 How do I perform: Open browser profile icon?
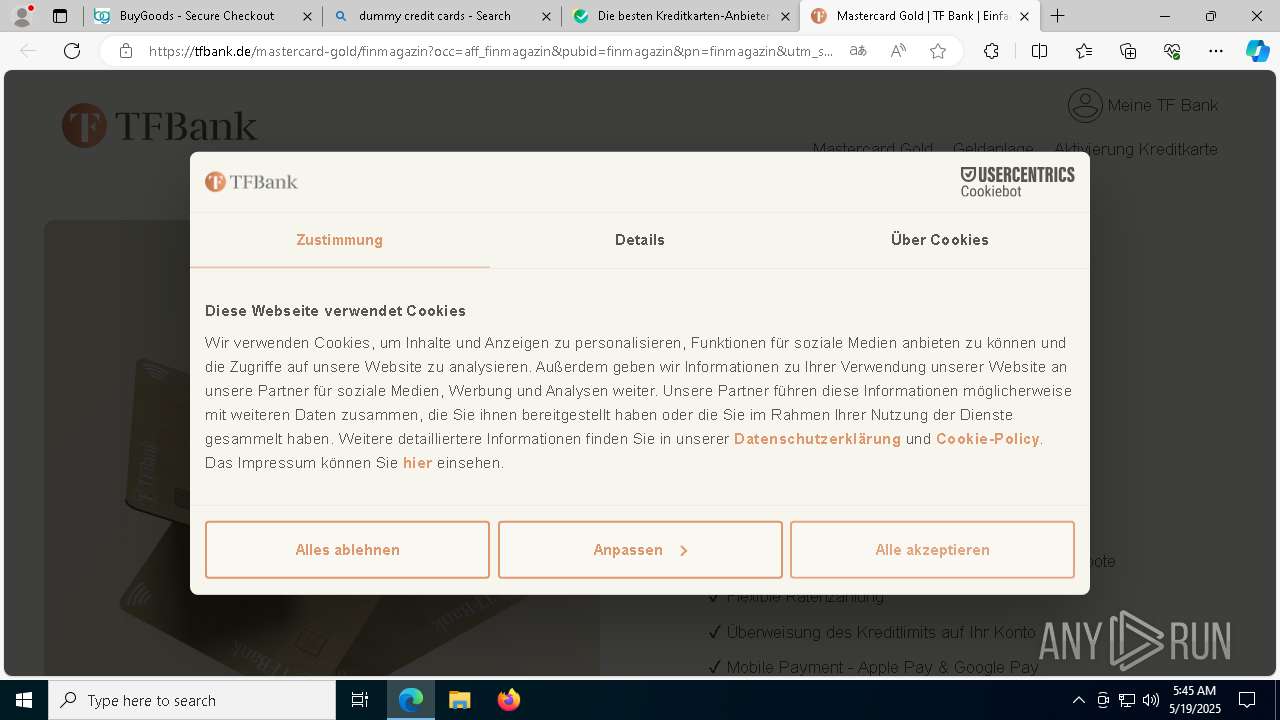[21, 16]
